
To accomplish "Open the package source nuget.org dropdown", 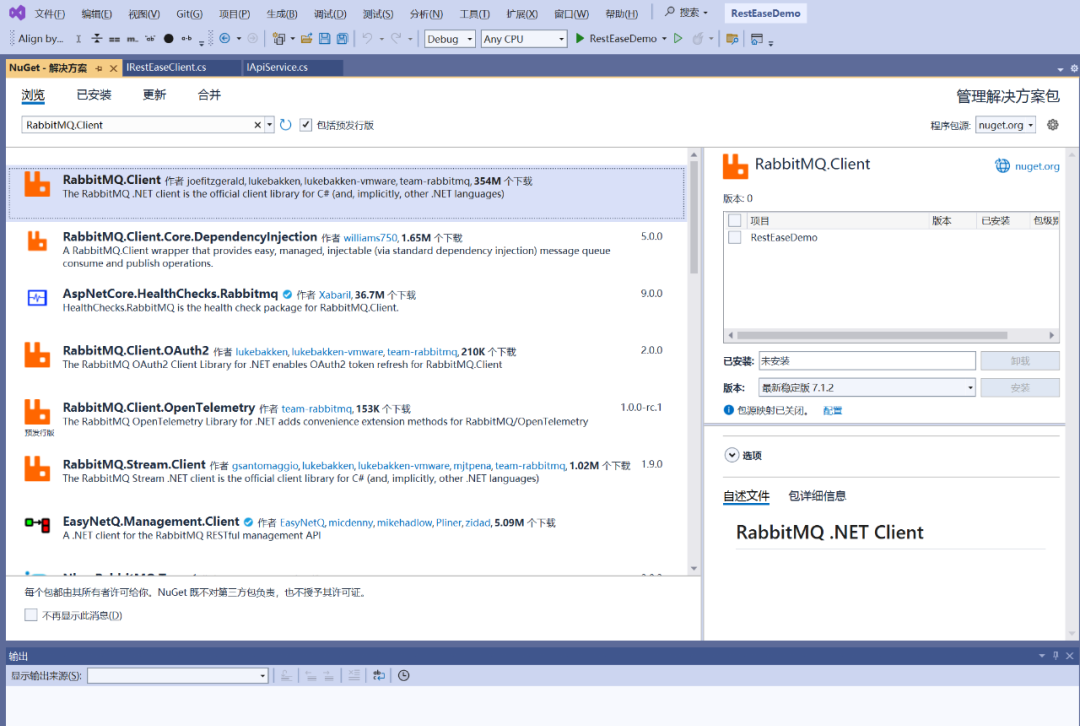I will pos(1006,125).
